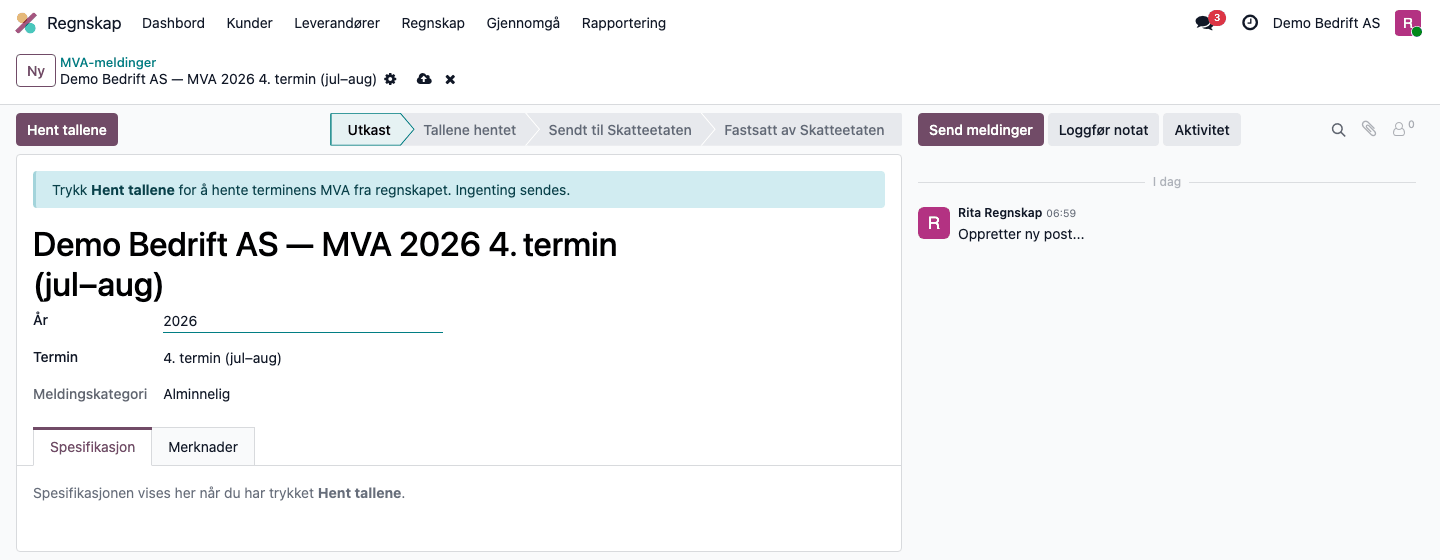Click the blue info banner about Hent tallene
Image resolution: width=1440 pixels, height=560 pixels.
pos(459,189)
